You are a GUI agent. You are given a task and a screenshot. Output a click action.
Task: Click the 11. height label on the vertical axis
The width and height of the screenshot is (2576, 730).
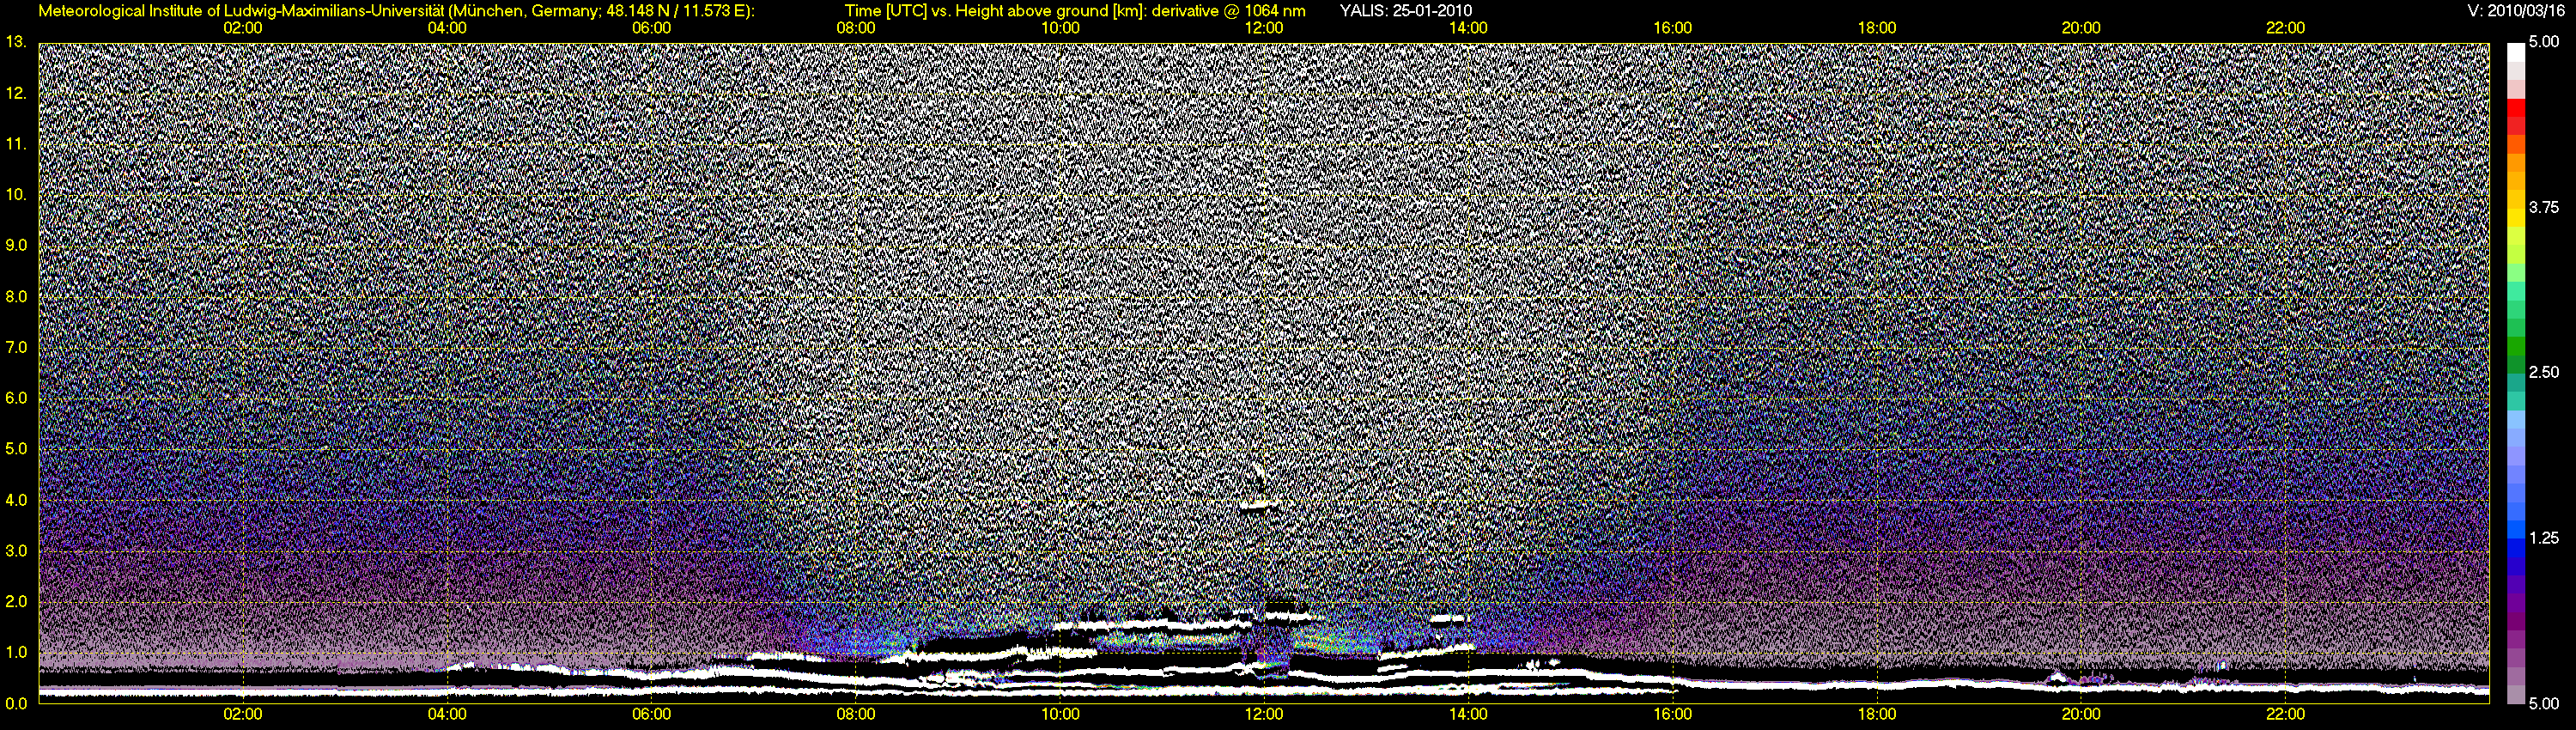coord(16,144)
